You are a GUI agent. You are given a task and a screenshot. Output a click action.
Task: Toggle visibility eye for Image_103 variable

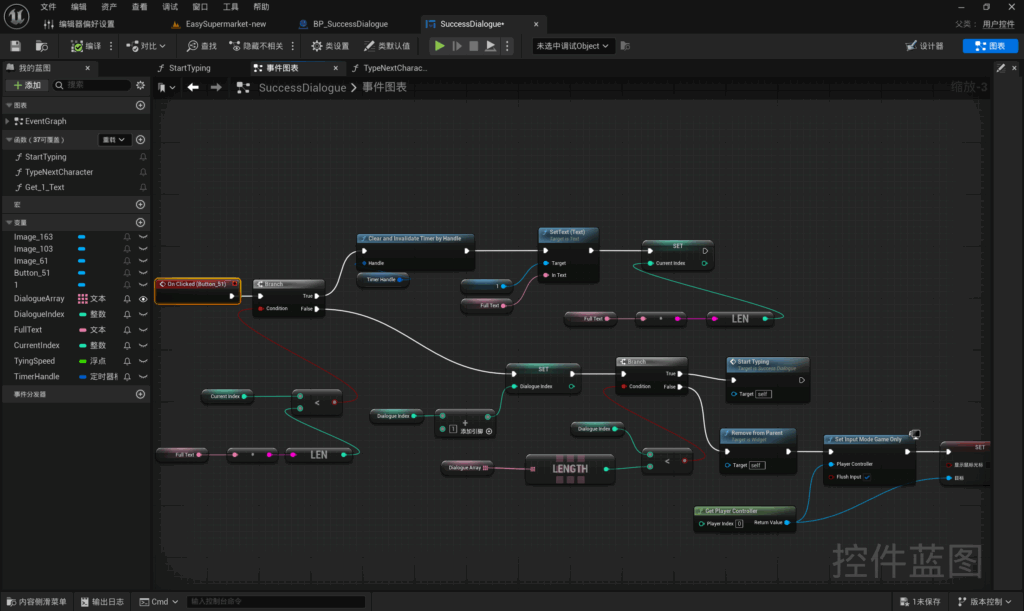pyautogui.click(x=143, y=249)
